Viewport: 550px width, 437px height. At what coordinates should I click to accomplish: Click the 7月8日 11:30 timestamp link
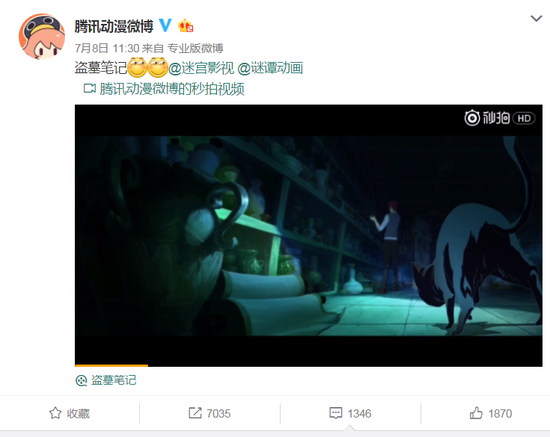click(x=107, y=48)
